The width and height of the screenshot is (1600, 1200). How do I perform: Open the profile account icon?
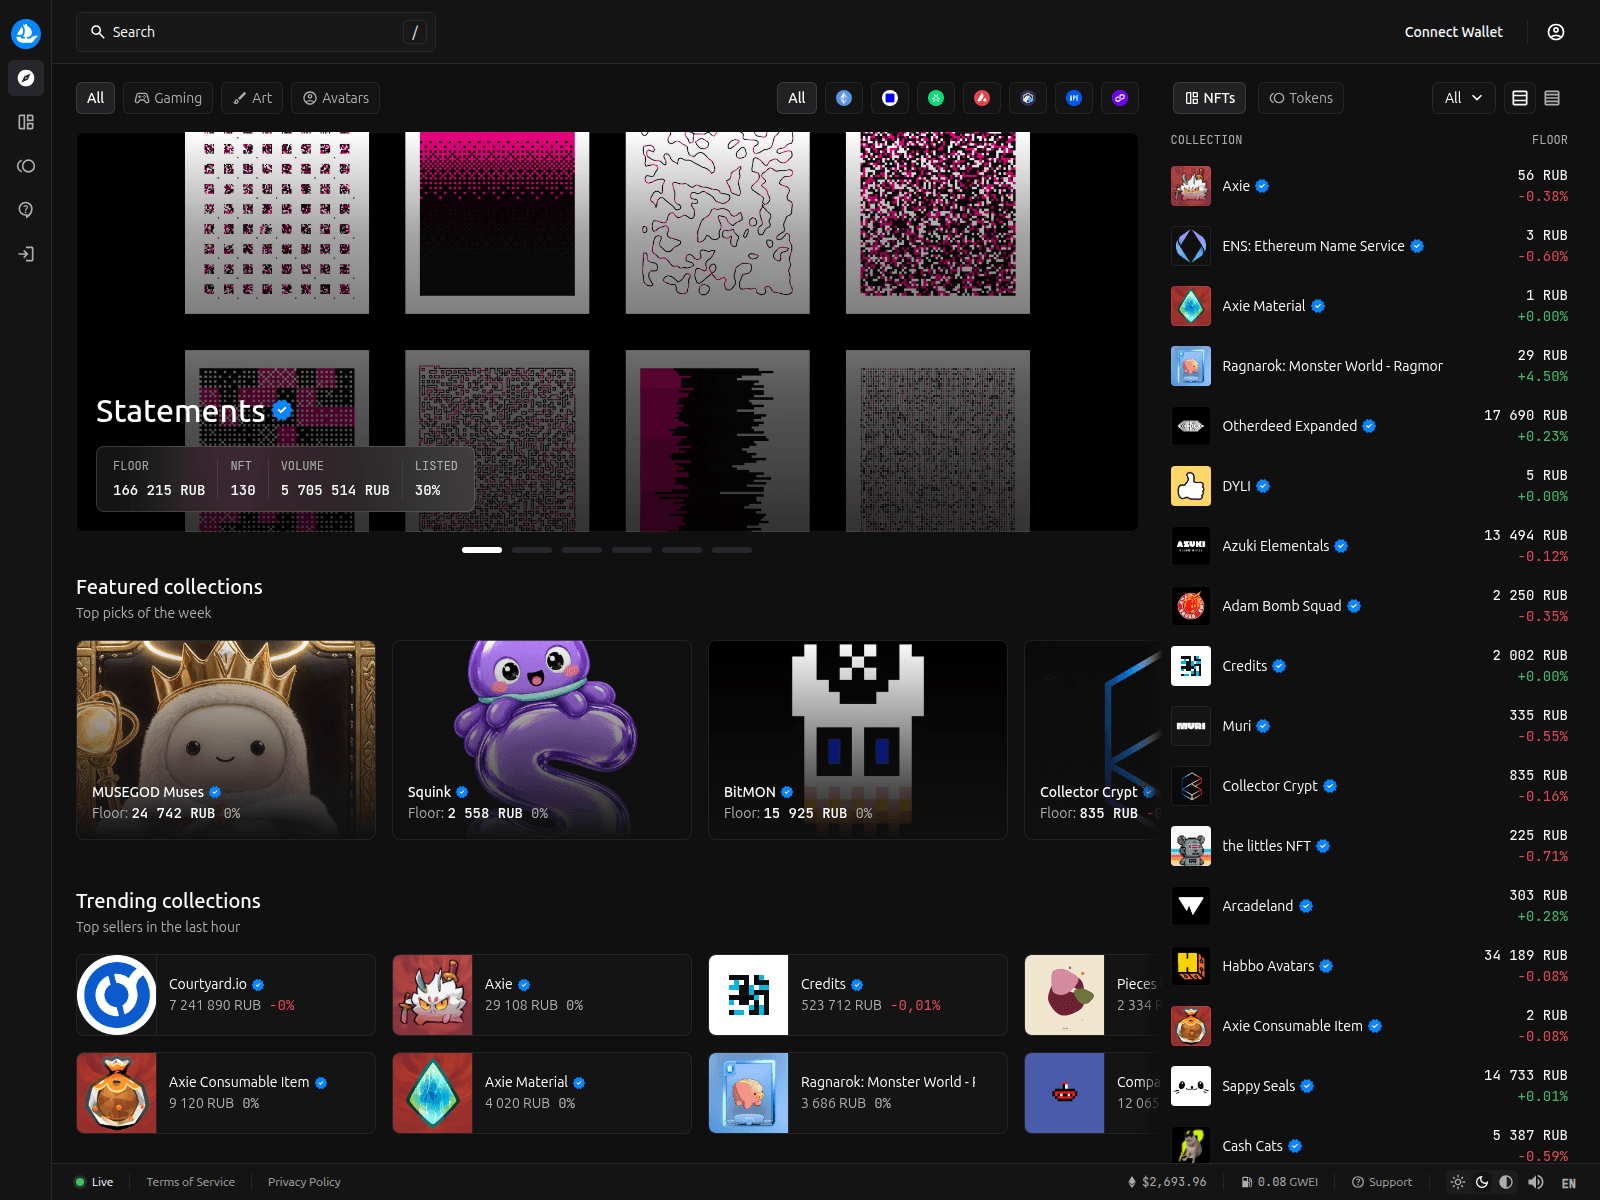tap(1556, 32)
